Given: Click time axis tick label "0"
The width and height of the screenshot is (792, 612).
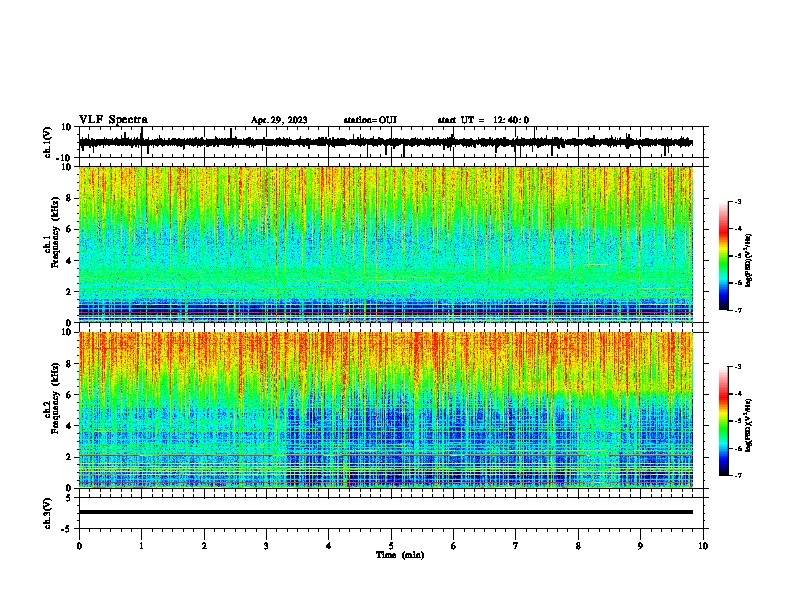Looking at the screenshot, I should coord(79,546).
